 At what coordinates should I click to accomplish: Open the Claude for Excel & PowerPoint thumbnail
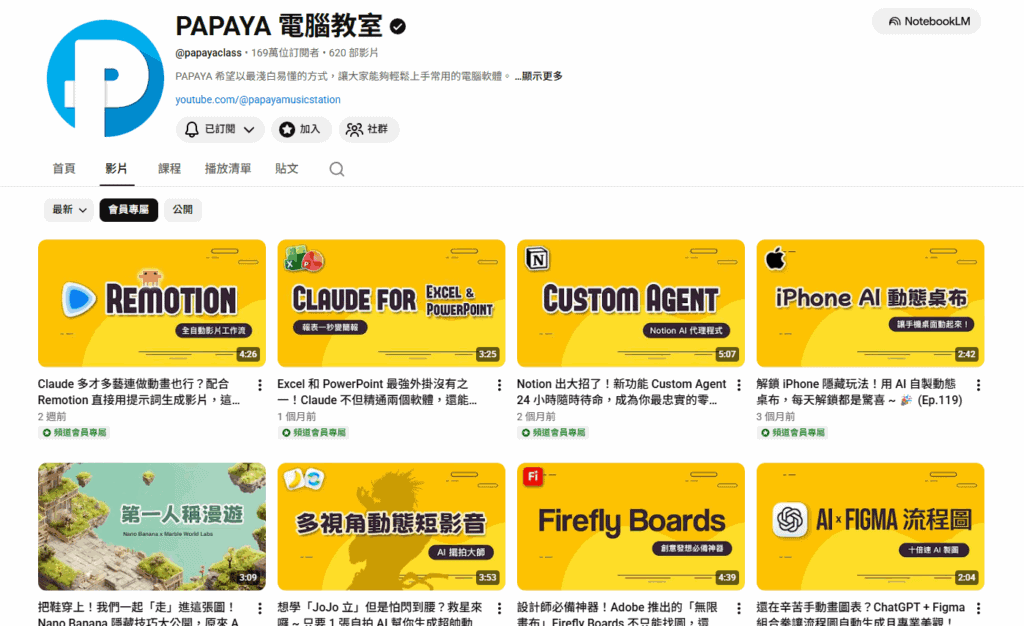(391, 303)
